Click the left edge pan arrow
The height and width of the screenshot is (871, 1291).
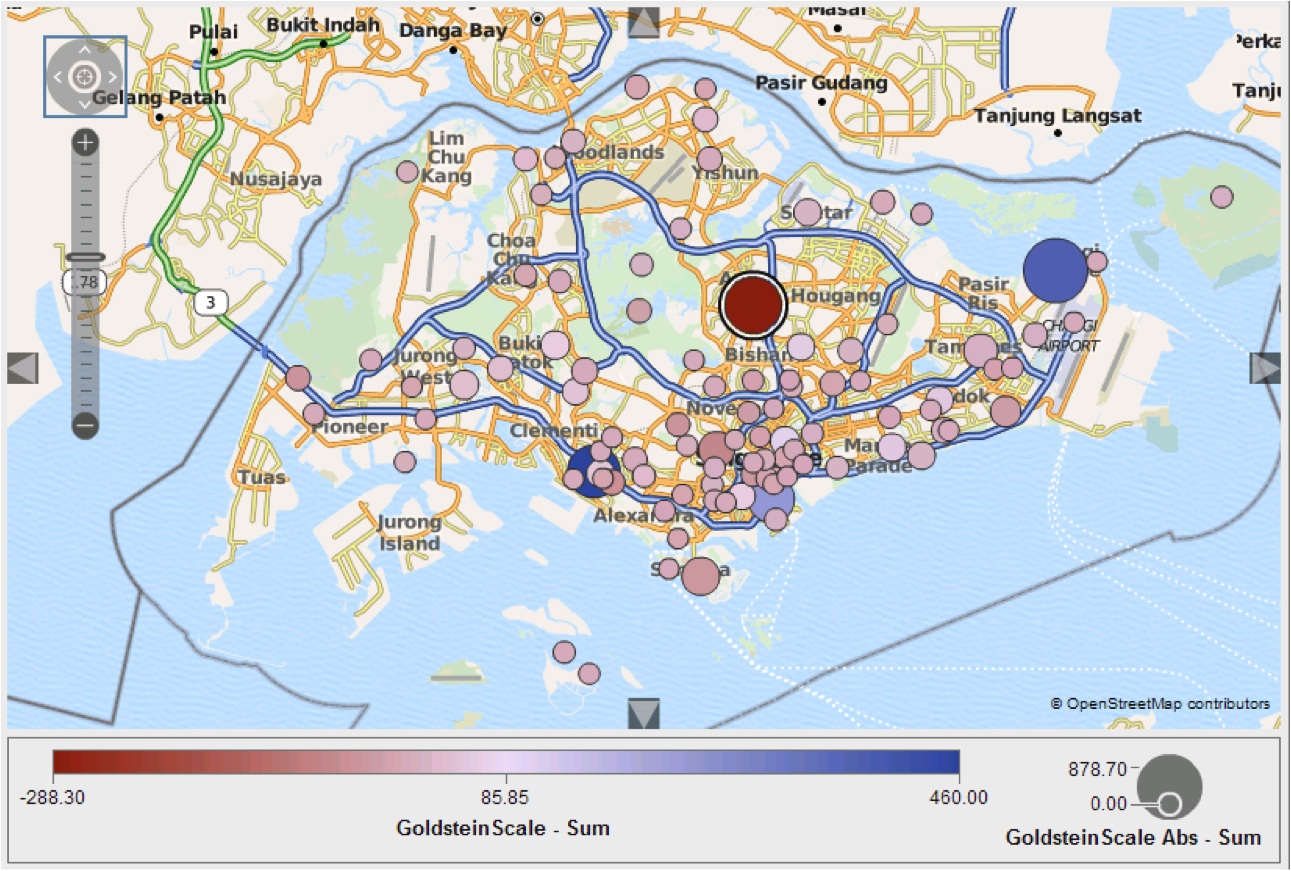click(22, 368)
